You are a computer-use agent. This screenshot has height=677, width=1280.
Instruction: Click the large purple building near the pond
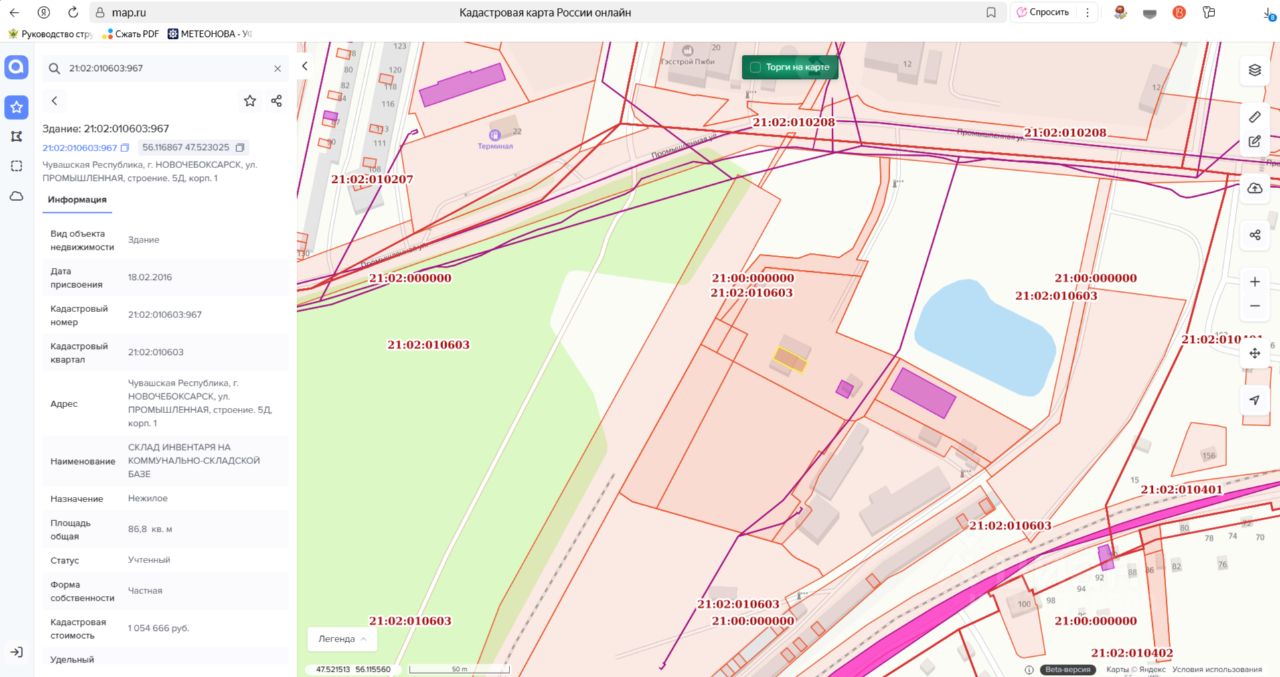923,392
